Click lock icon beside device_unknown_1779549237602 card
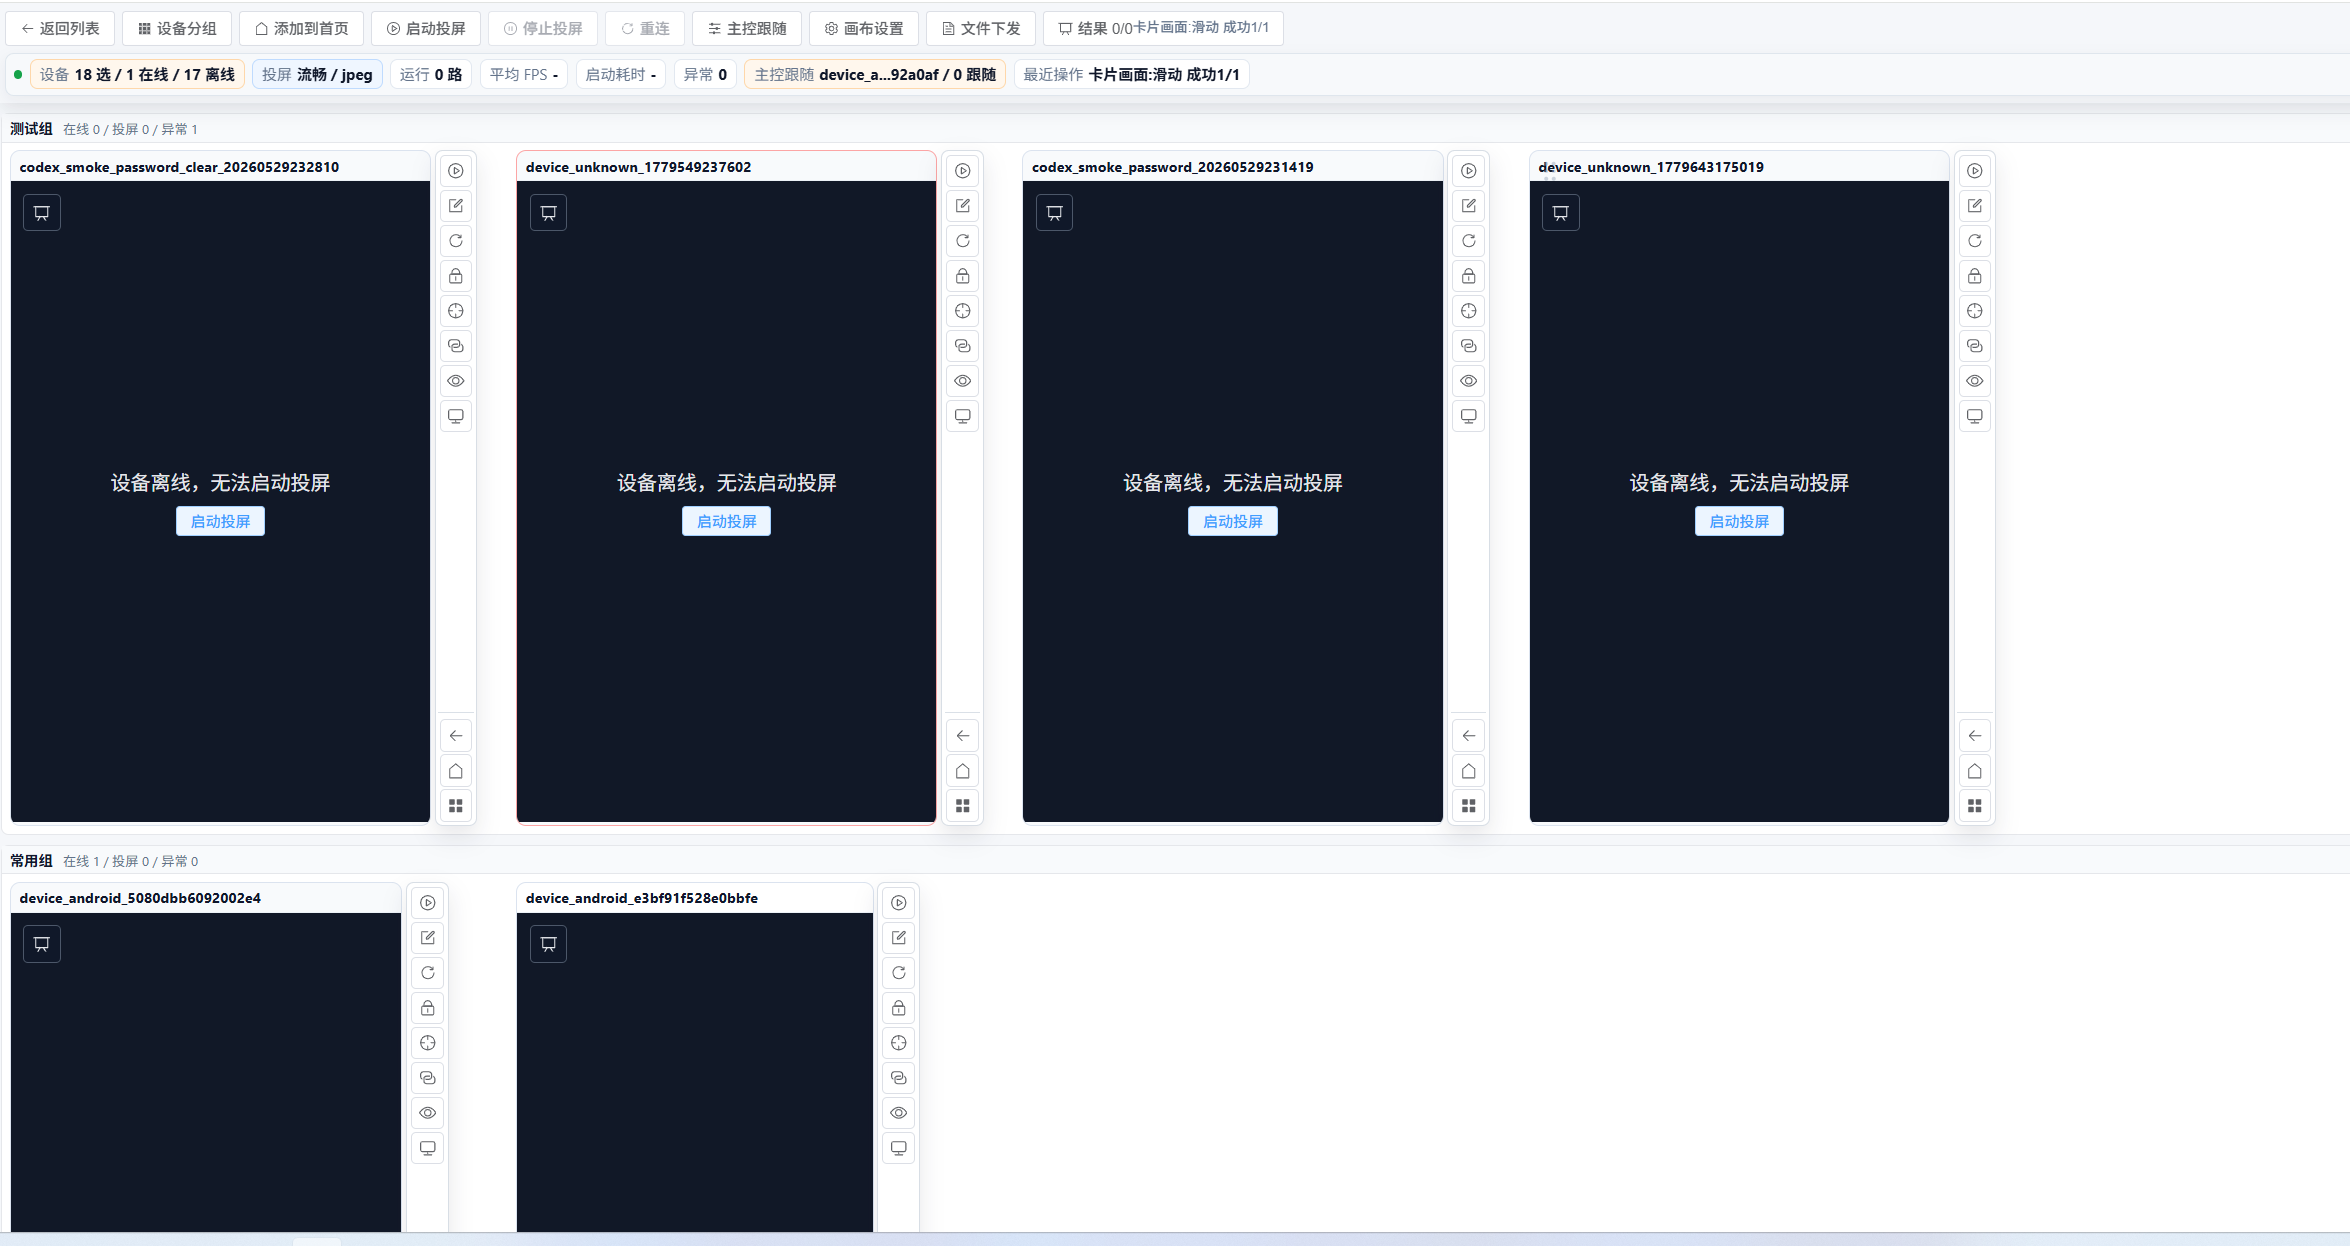Screen dimensions: 2350x1246 (x=963, y=276)
